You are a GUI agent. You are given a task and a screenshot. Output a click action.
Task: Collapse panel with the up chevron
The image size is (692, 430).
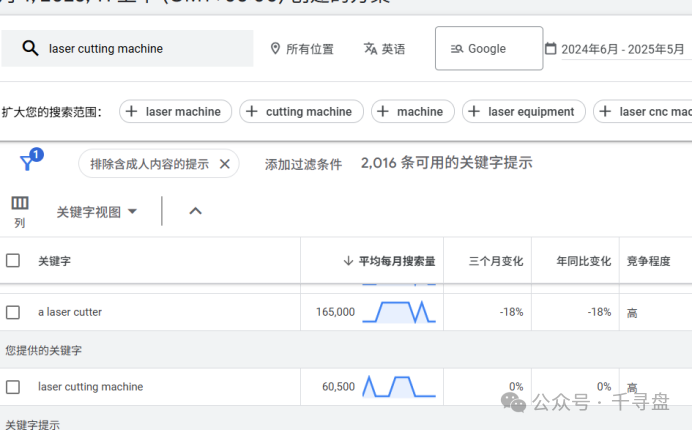(x=196, y=211)
